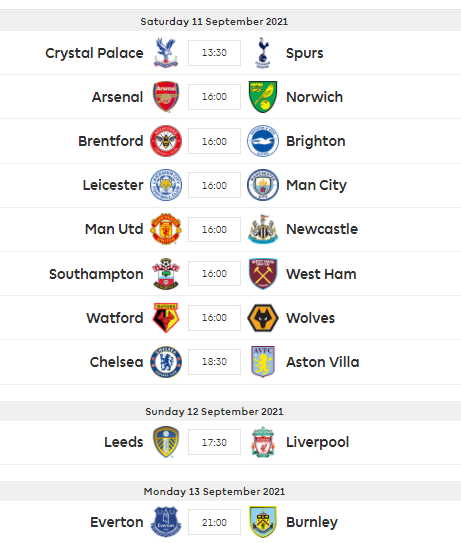This screenshot has width=461, height=543.
Task: Open the Burnley club badge
Action: click(263, 522)
